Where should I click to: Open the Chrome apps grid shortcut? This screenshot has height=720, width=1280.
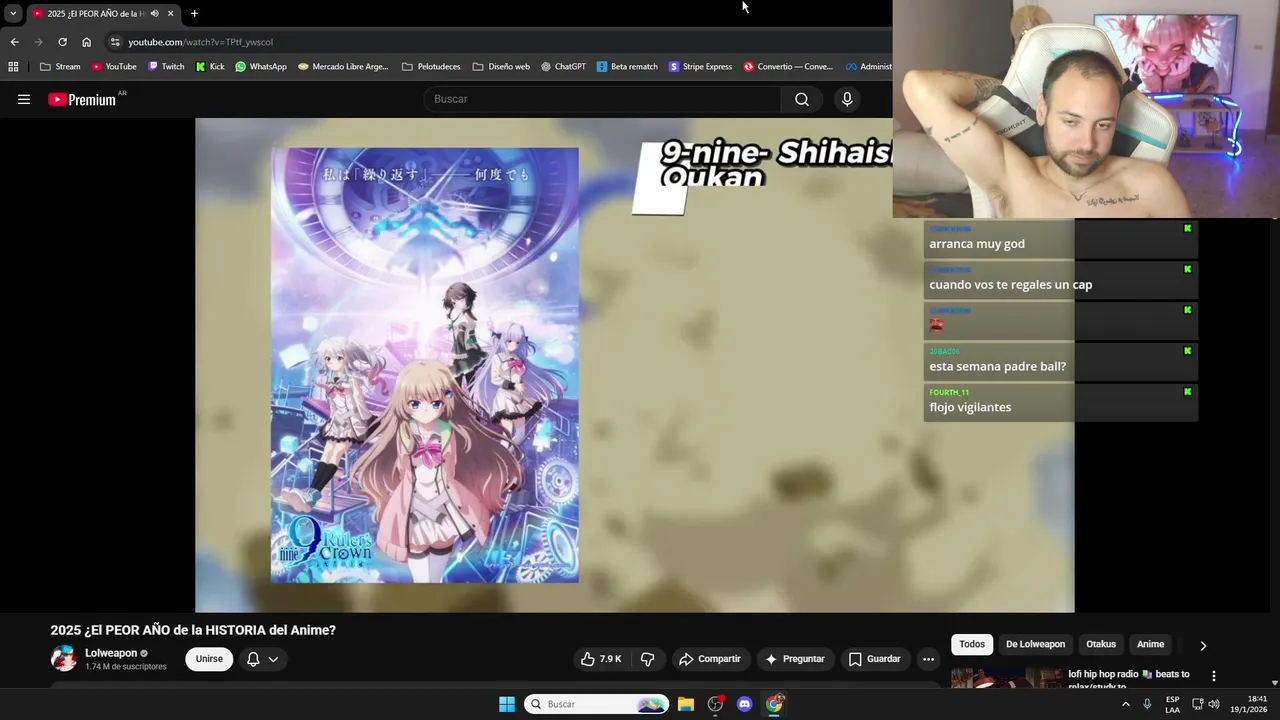pyautogui.click(x=13, y=67)
